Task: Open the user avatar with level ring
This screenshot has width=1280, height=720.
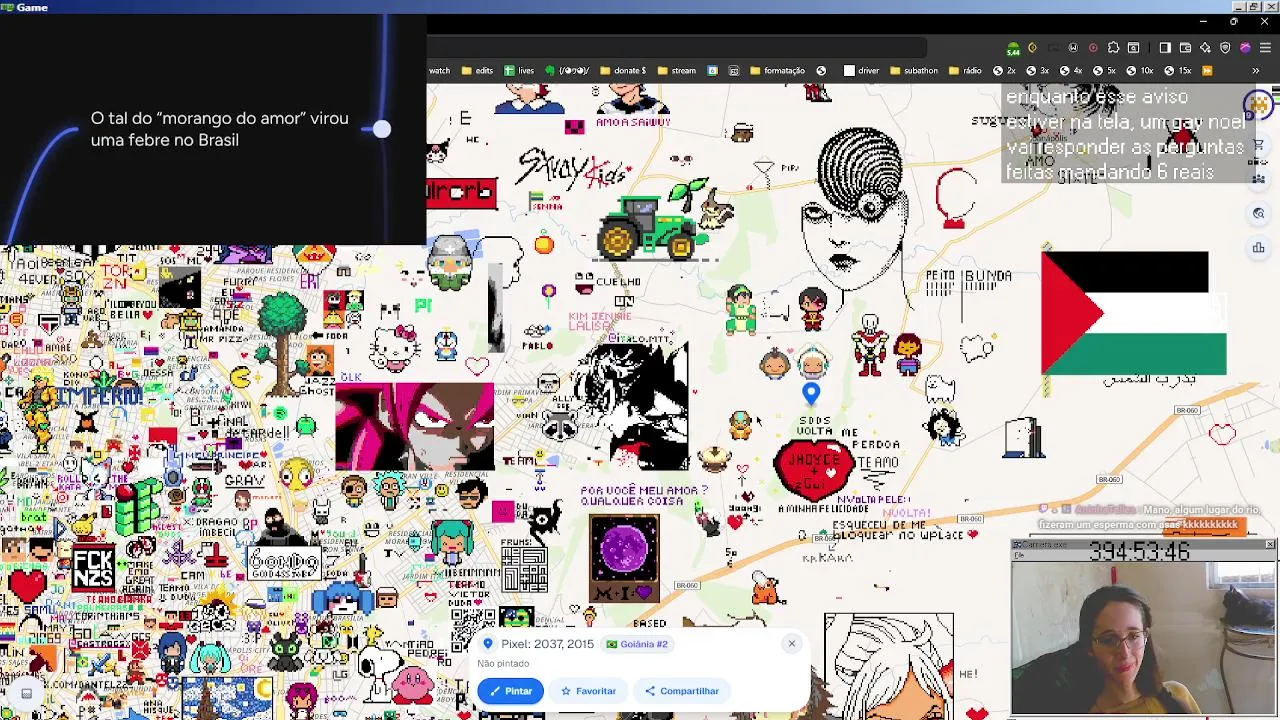Action: [1259, 103]
